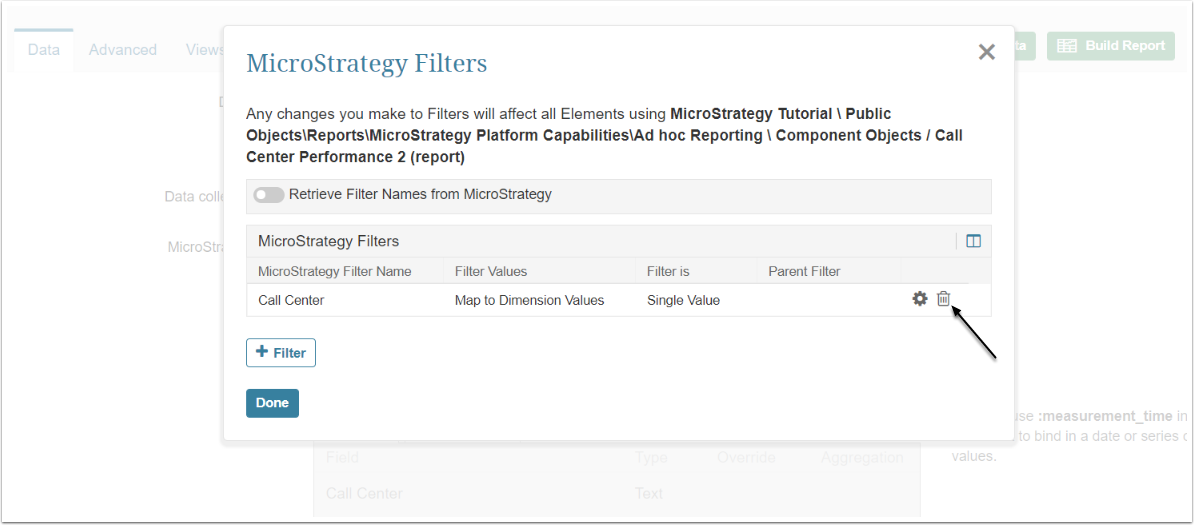Switch to the Data tab

coord(44,50)
